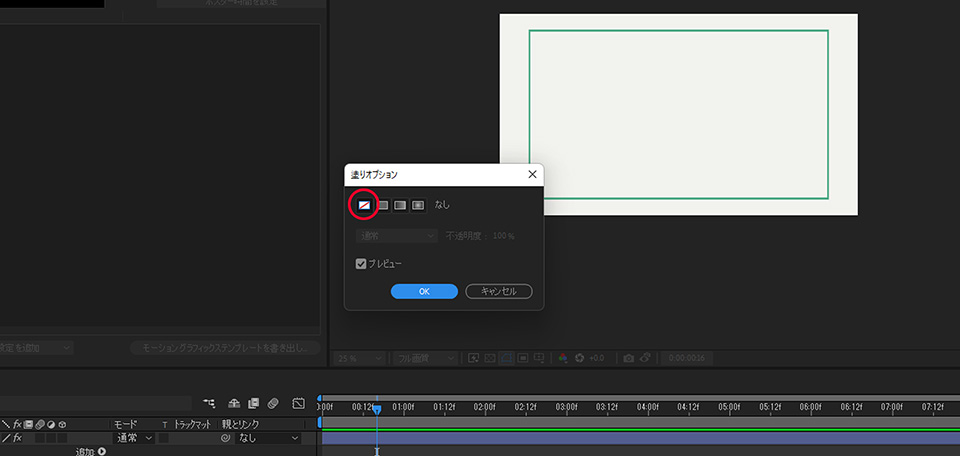Screen dimensions: 960x456
Task: Open the フル画質 resolution dropdown
Action: (x=426, y=358)
